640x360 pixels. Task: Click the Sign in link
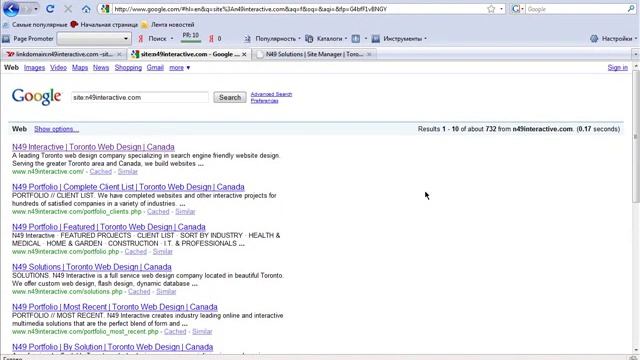618,68
